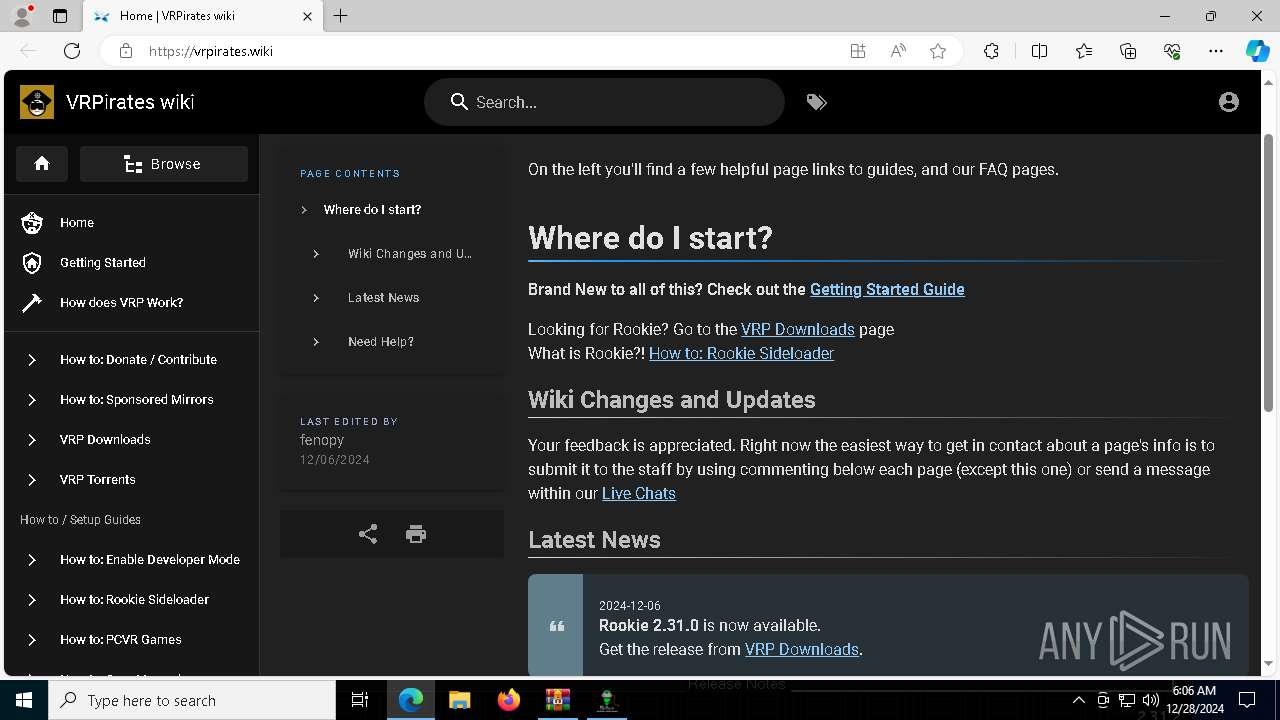Share this page using share icon
Viewport: 1280px width, 720px height.
pyautogui.click(x=368, y=534)
